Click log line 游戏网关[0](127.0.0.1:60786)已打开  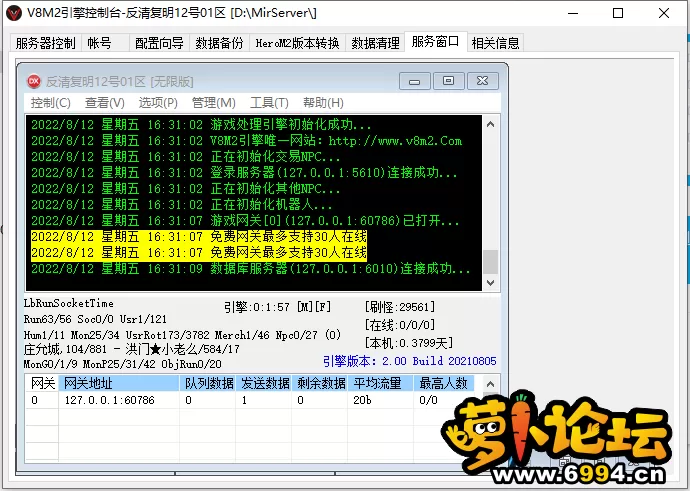coord(246,220)
